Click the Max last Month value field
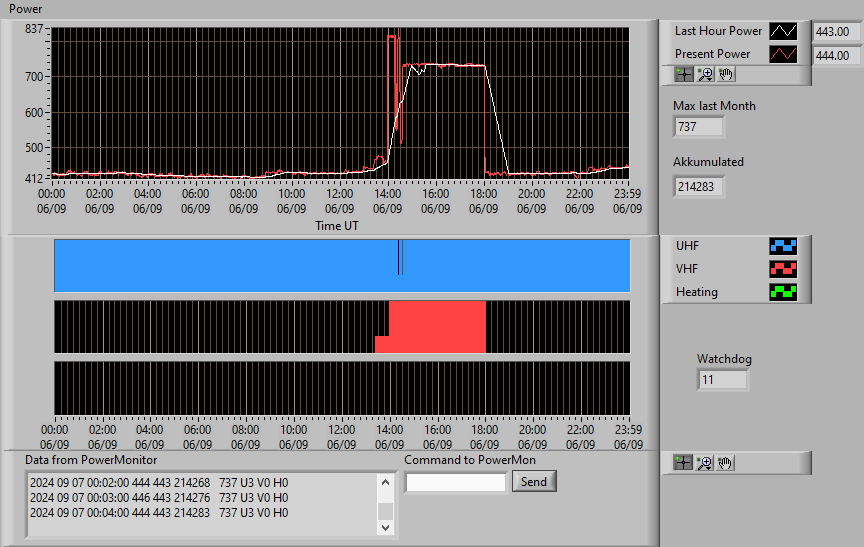Image resolution: width=864 pixels, height=547 pixels. pyautogui.click(x=699, y=127)
